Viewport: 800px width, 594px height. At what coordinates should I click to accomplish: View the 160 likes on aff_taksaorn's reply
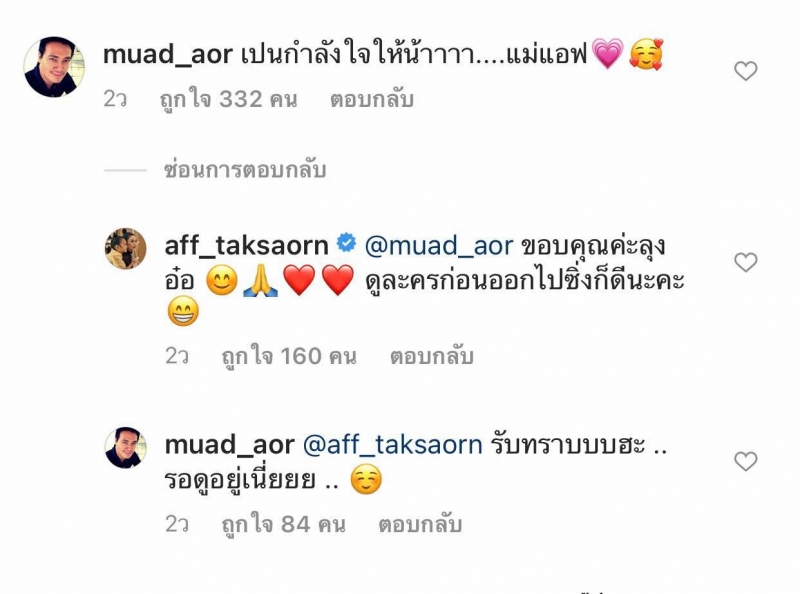coord(289,356)
